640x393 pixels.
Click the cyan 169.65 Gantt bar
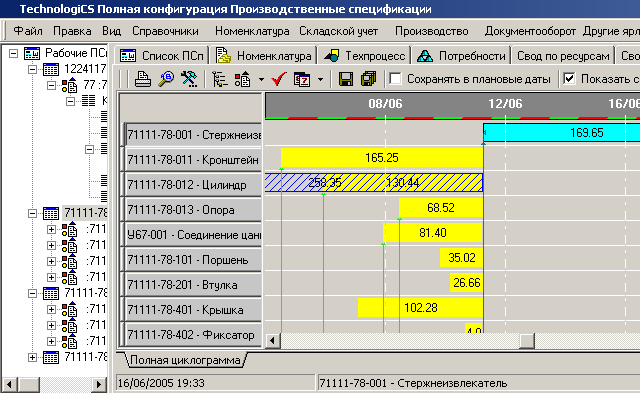point(562,133)
